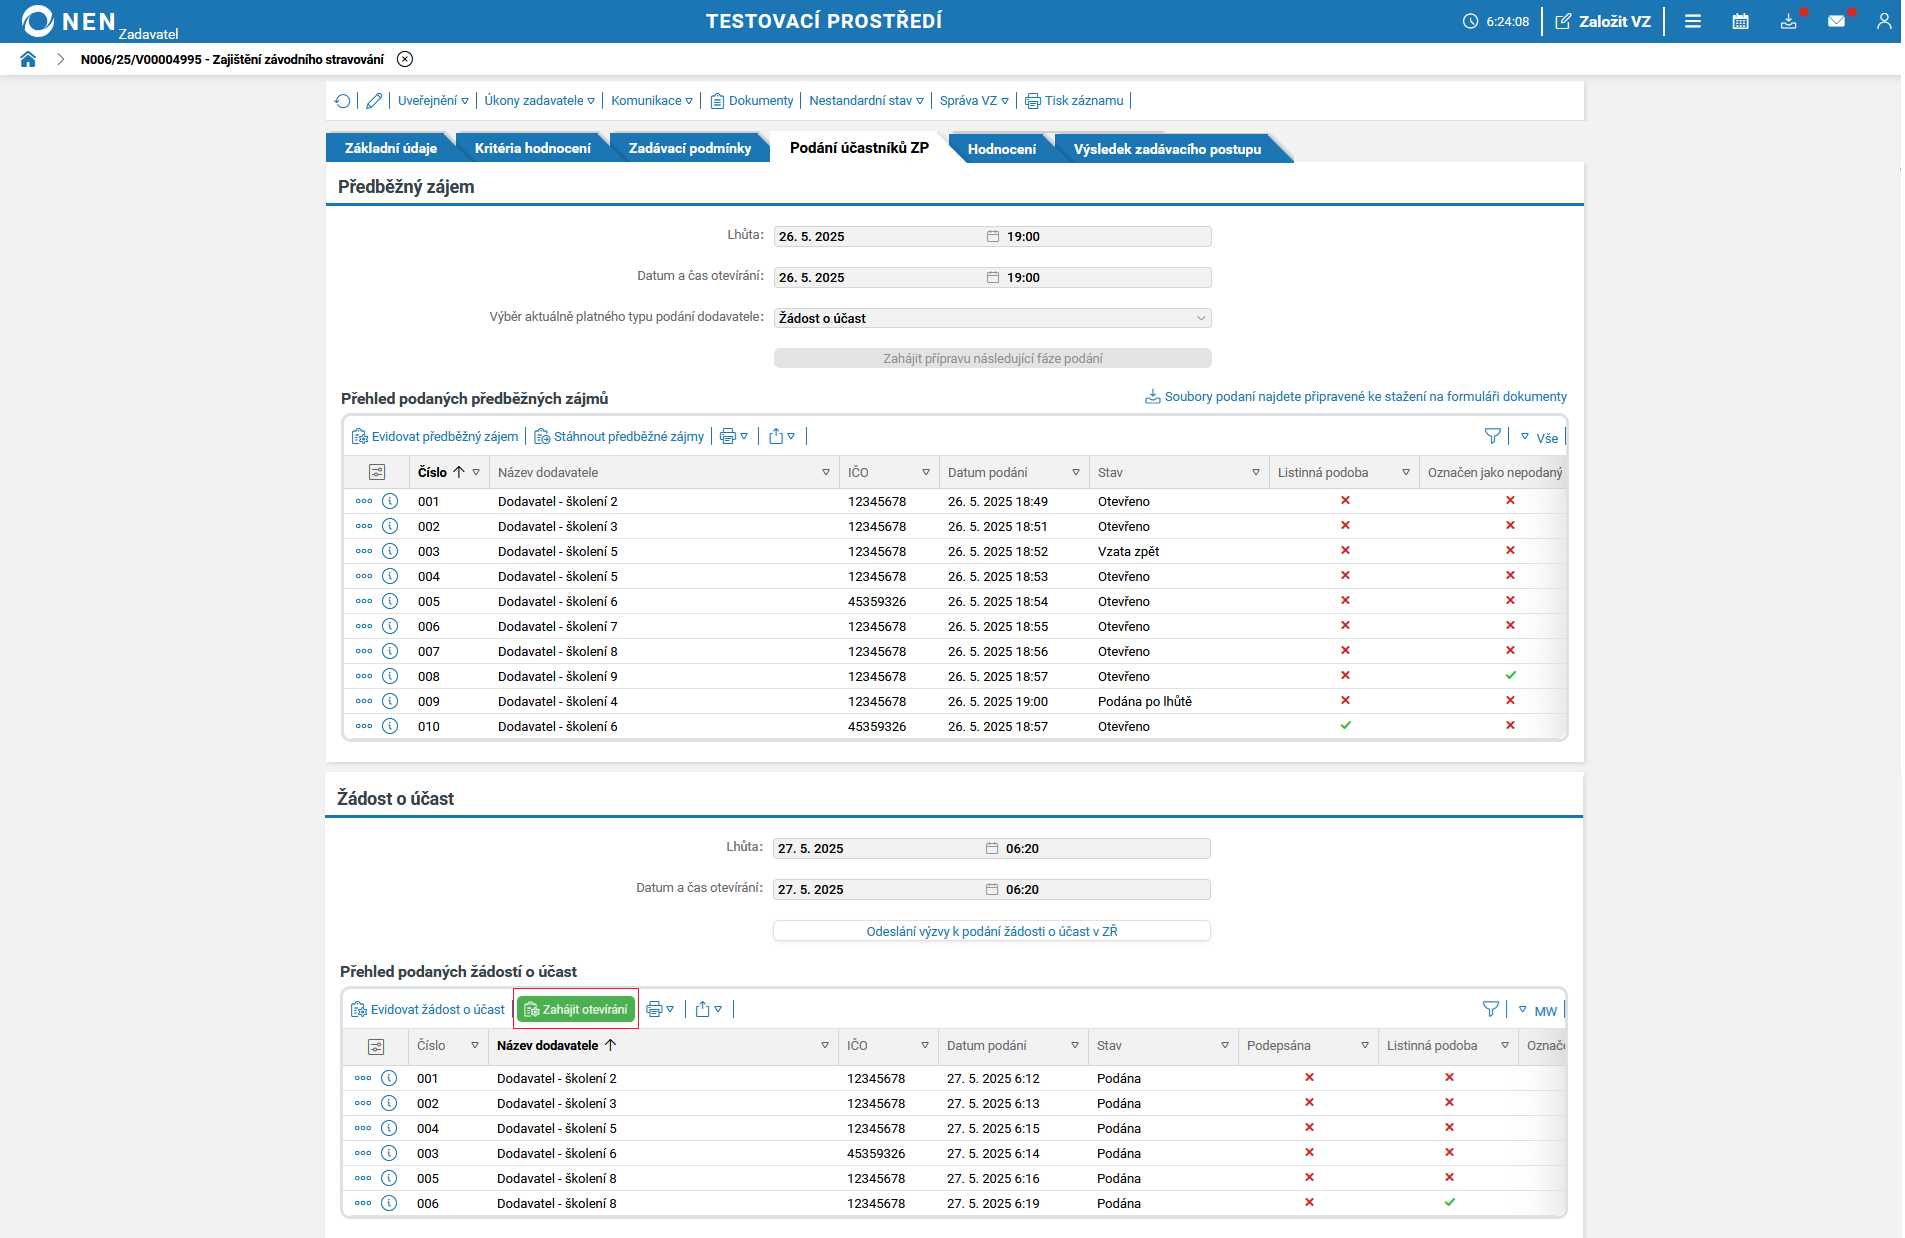Screen dimensions: 1905x1238
Task: Switch to the Kritéria hodnocení tab
Action: pyautogui.click(x=532, y=148)
